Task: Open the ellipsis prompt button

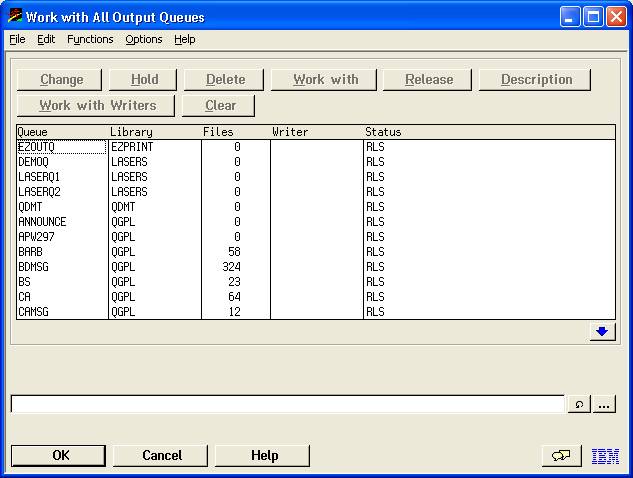Action: pos(604,404)
